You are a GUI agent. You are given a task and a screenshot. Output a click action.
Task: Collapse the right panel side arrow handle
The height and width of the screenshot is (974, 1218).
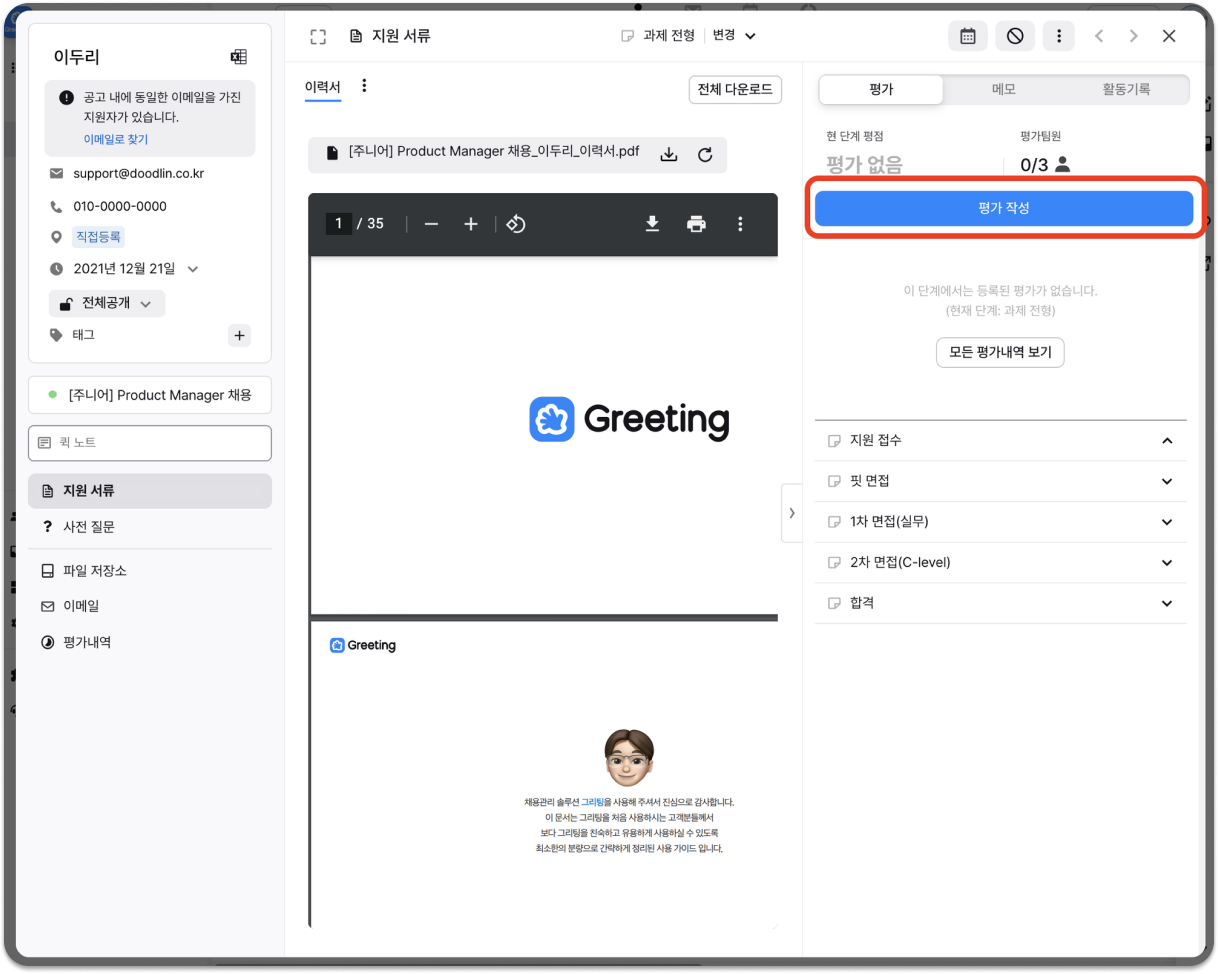point(792,513)
